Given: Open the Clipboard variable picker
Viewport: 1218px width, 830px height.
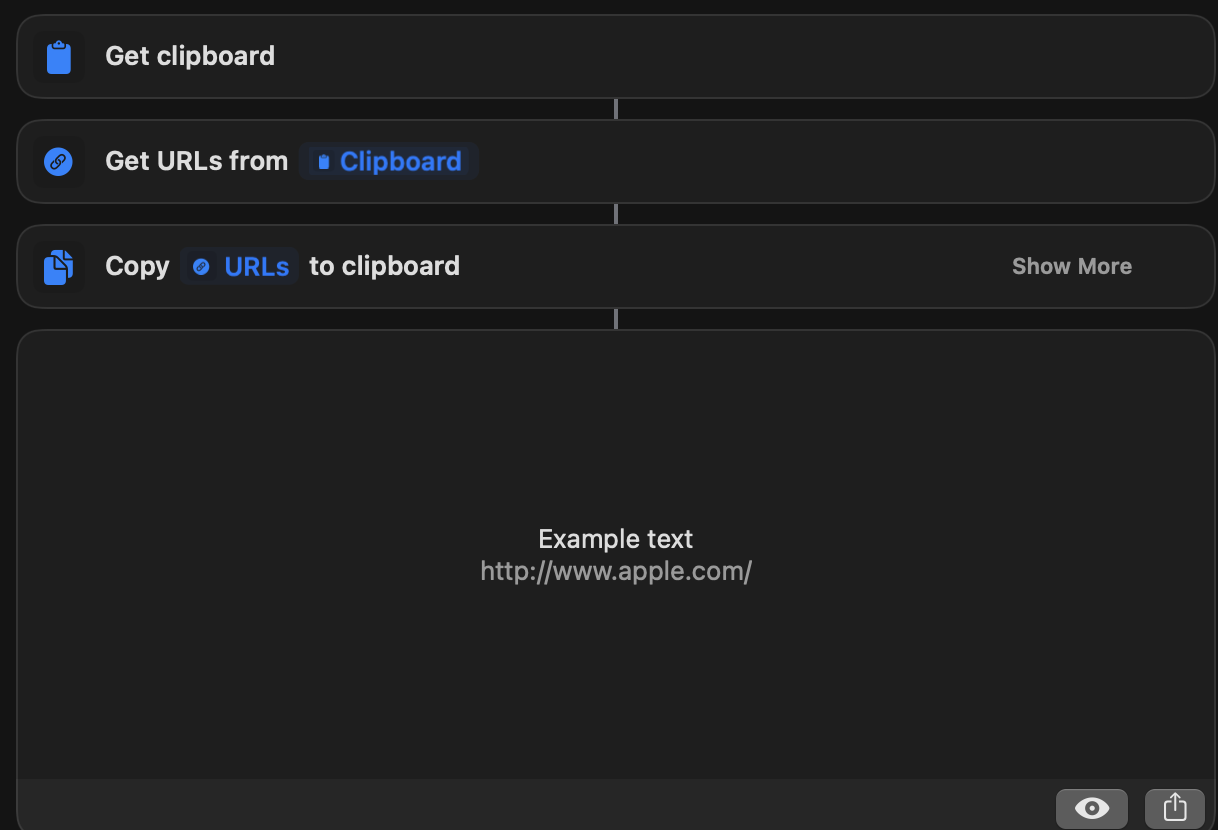Looking at the screenshot, I should click(389, 161).
